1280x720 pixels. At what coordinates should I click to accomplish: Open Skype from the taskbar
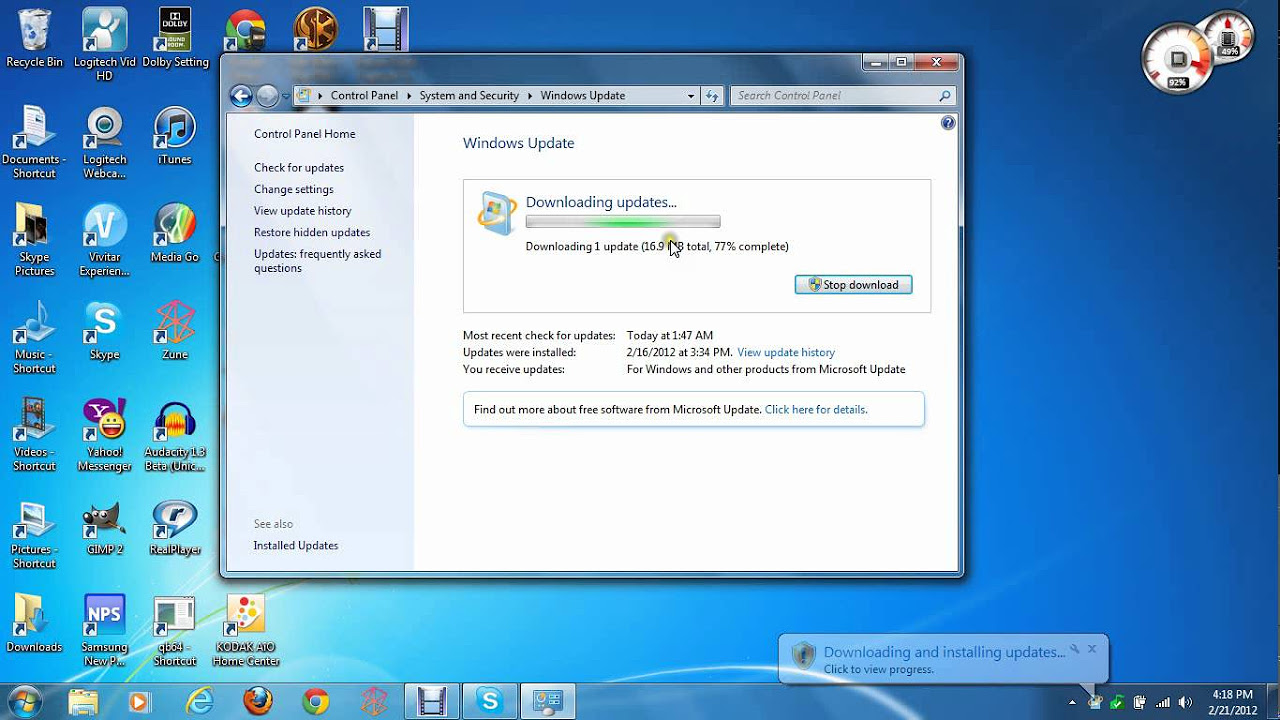490,702
